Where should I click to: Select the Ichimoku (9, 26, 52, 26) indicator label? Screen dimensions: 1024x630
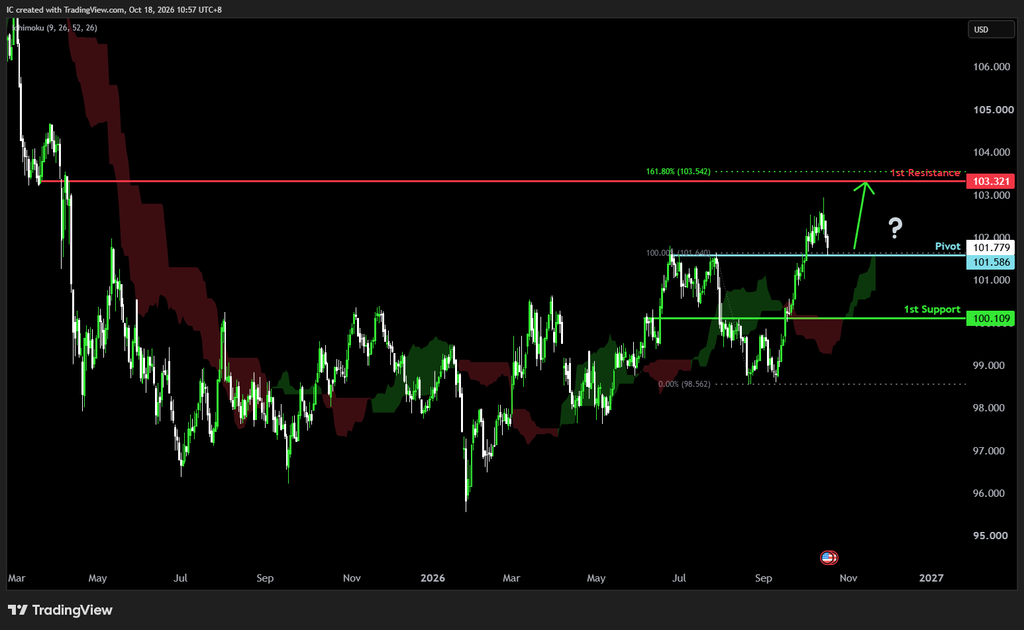pos(55,28)
